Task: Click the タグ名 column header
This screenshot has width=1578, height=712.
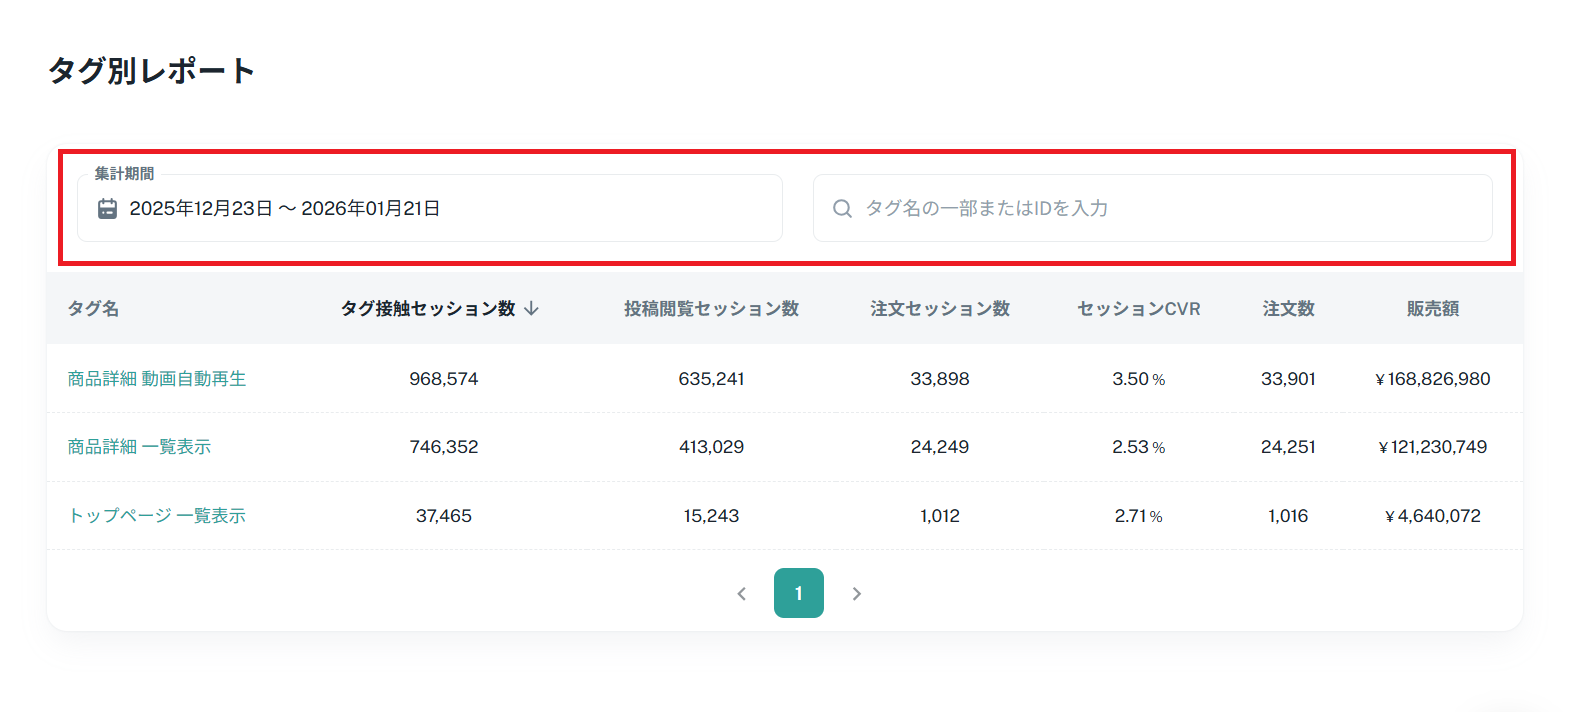Action: [x=93, y=308]
